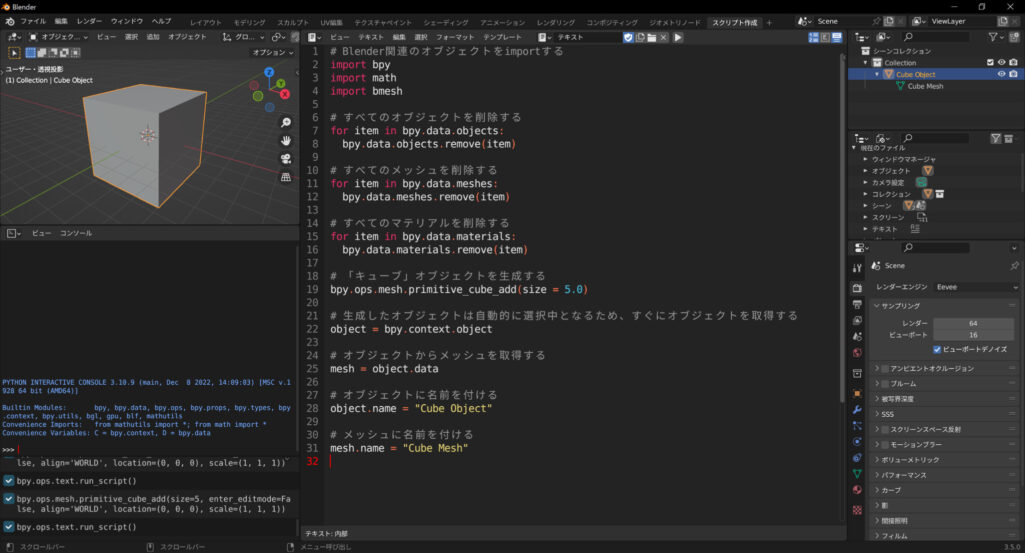Open the Modifier properties wrench tab
Image resolution: width=1025 pixels, height=553 pixels.
[x=857, y=410]
